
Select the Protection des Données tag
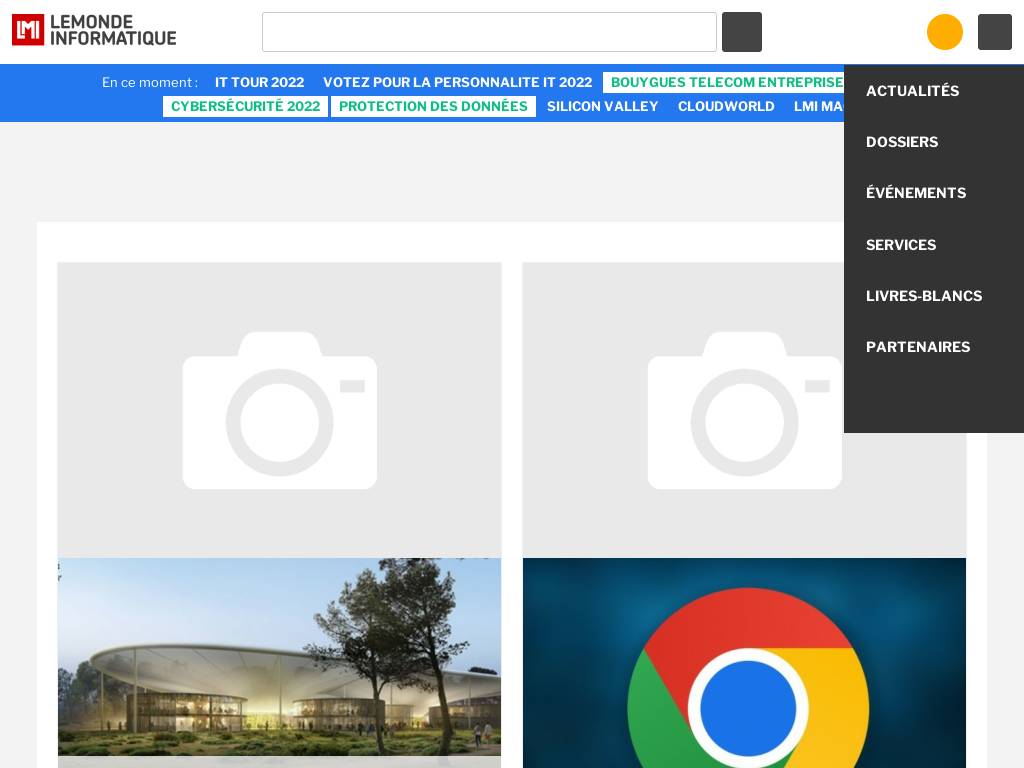coord(433,106)
